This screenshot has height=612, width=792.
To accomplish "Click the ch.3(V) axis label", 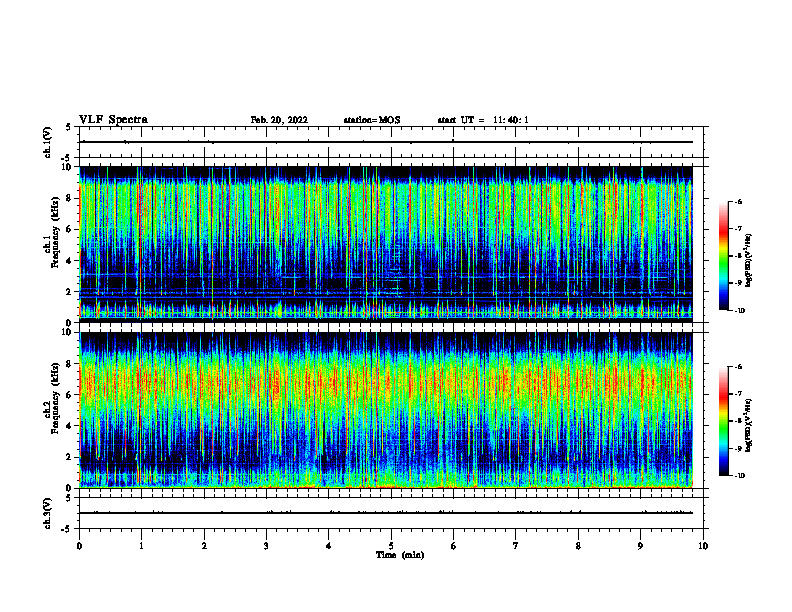I will point(48,513).
